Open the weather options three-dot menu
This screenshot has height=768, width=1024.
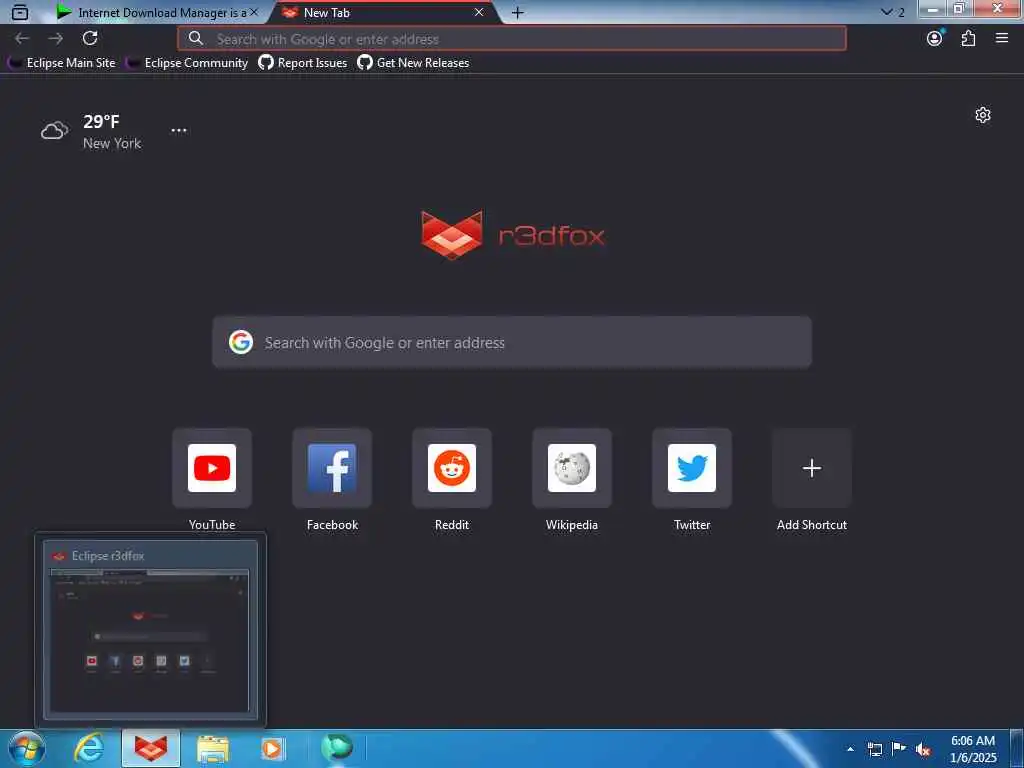179,131
